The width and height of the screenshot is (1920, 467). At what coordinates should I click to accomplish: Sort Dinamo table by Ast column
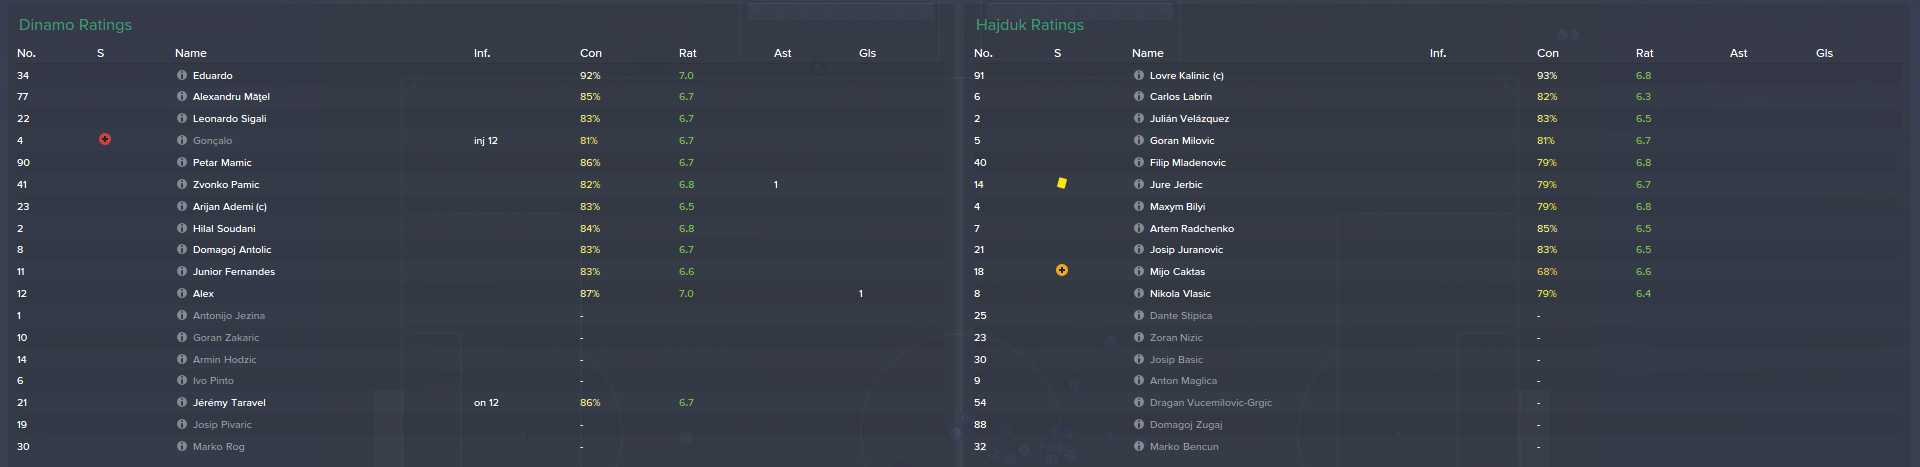(782, 53)
